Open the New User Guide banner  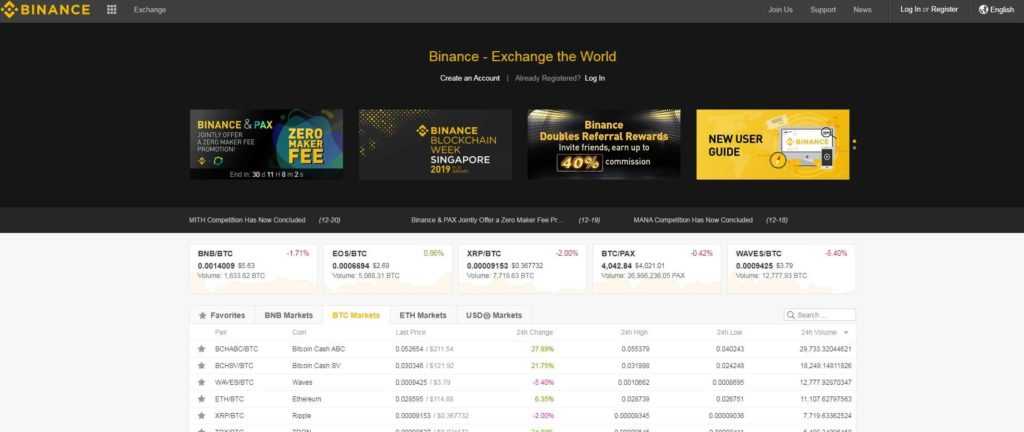coord(772,144)
